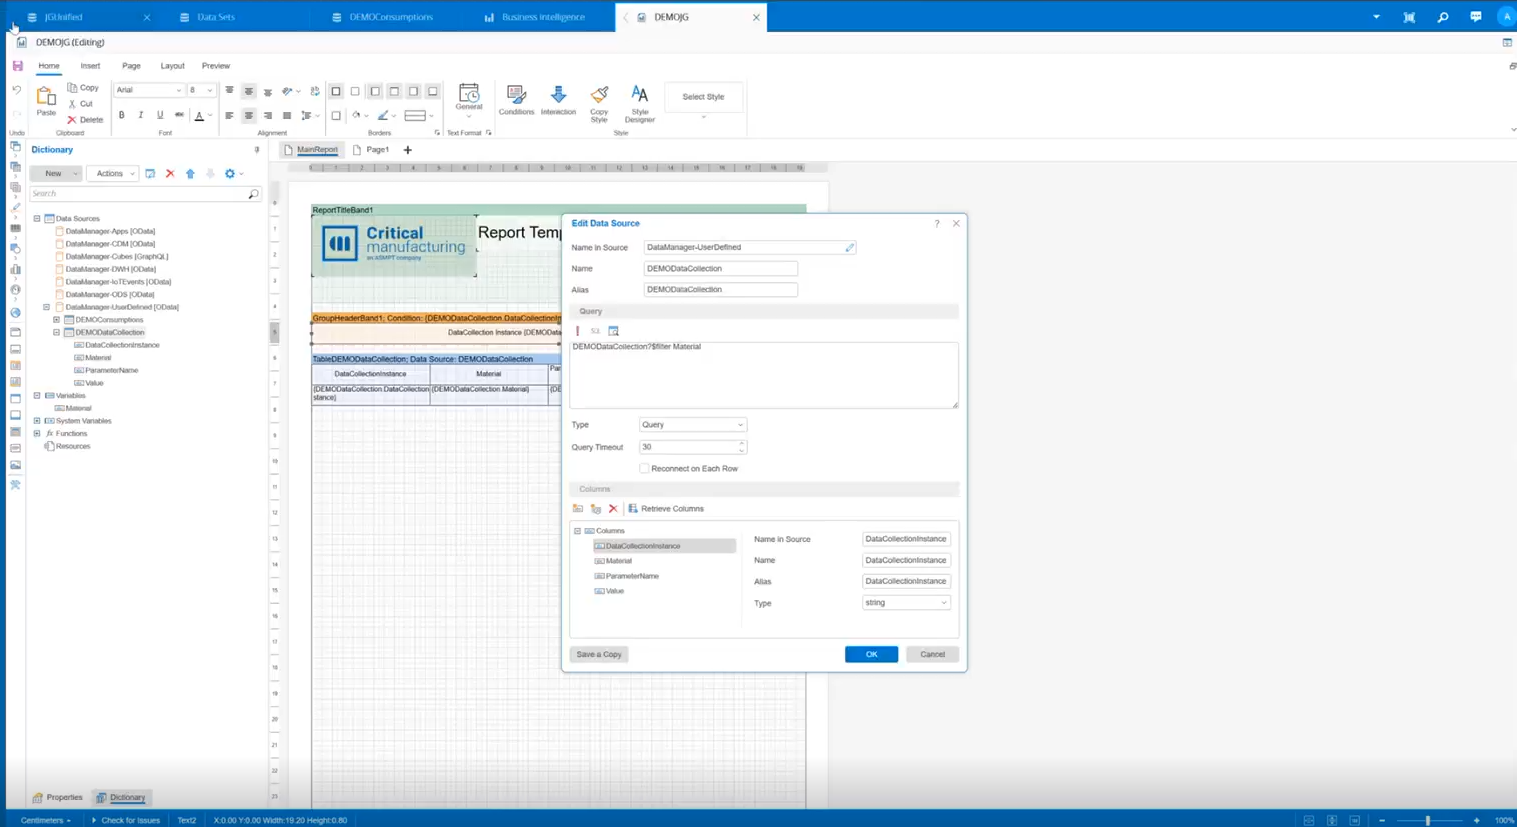The width and height of the screenshot is (1517, 827).
Task: Switch to the Layout ribbon tab
Action: coord(172,66)
